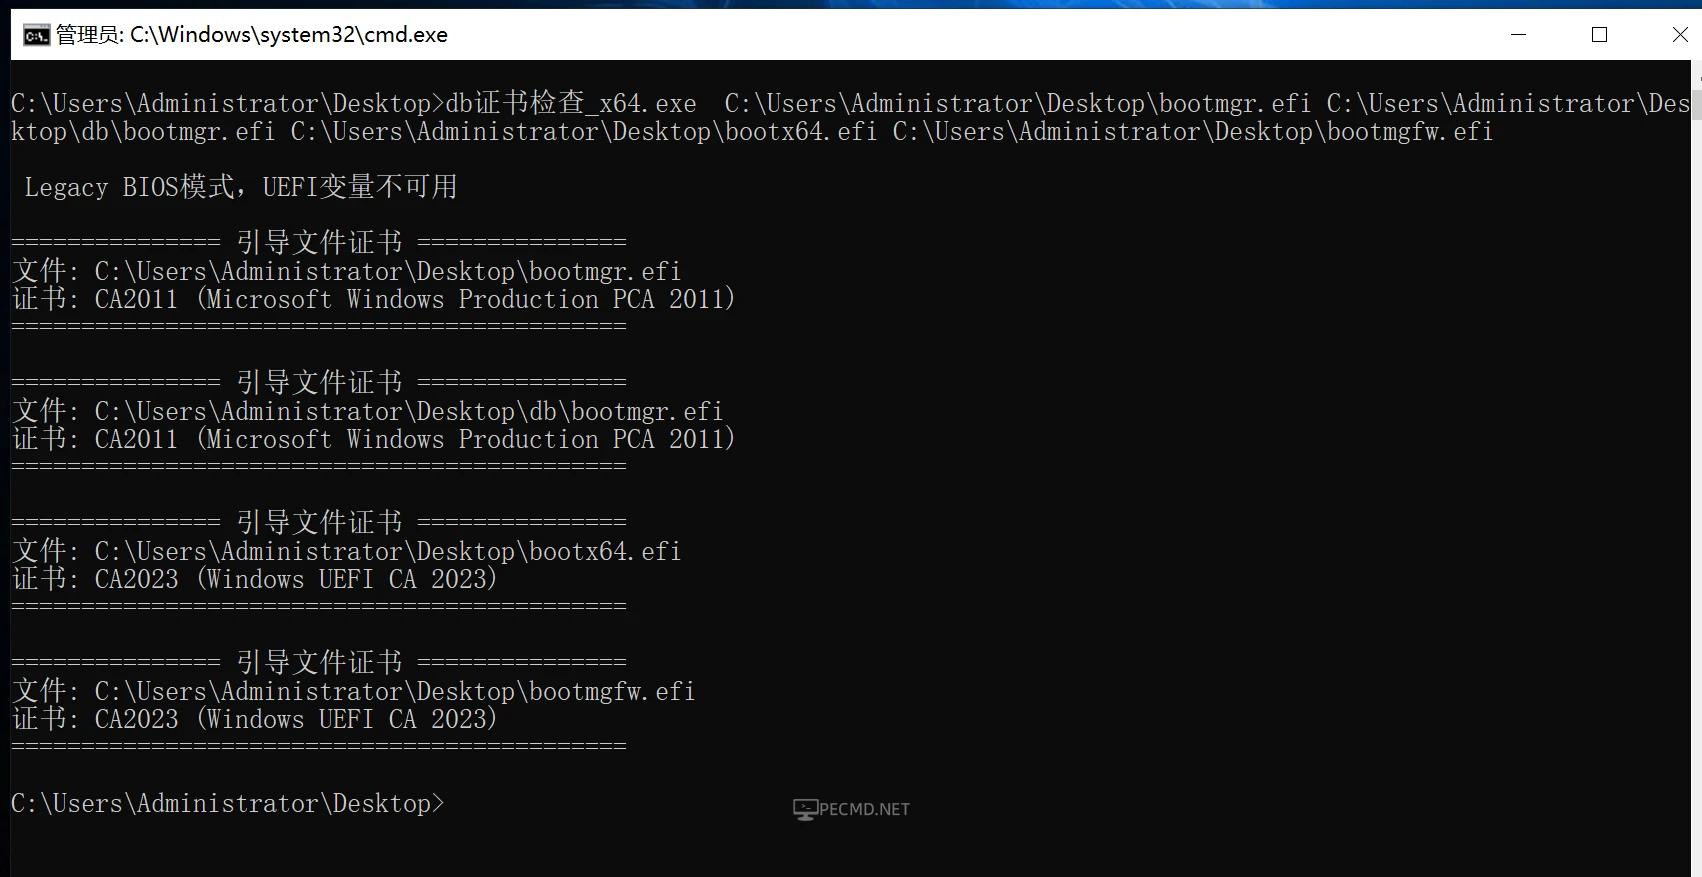Click the window title text cmd.exe
The height and width of the screenshot is (877, 1702).
(252, 35)
